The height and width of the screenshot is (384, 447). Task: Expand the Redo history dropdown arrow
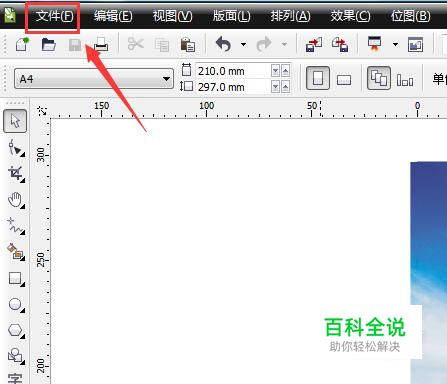(284, 44)
